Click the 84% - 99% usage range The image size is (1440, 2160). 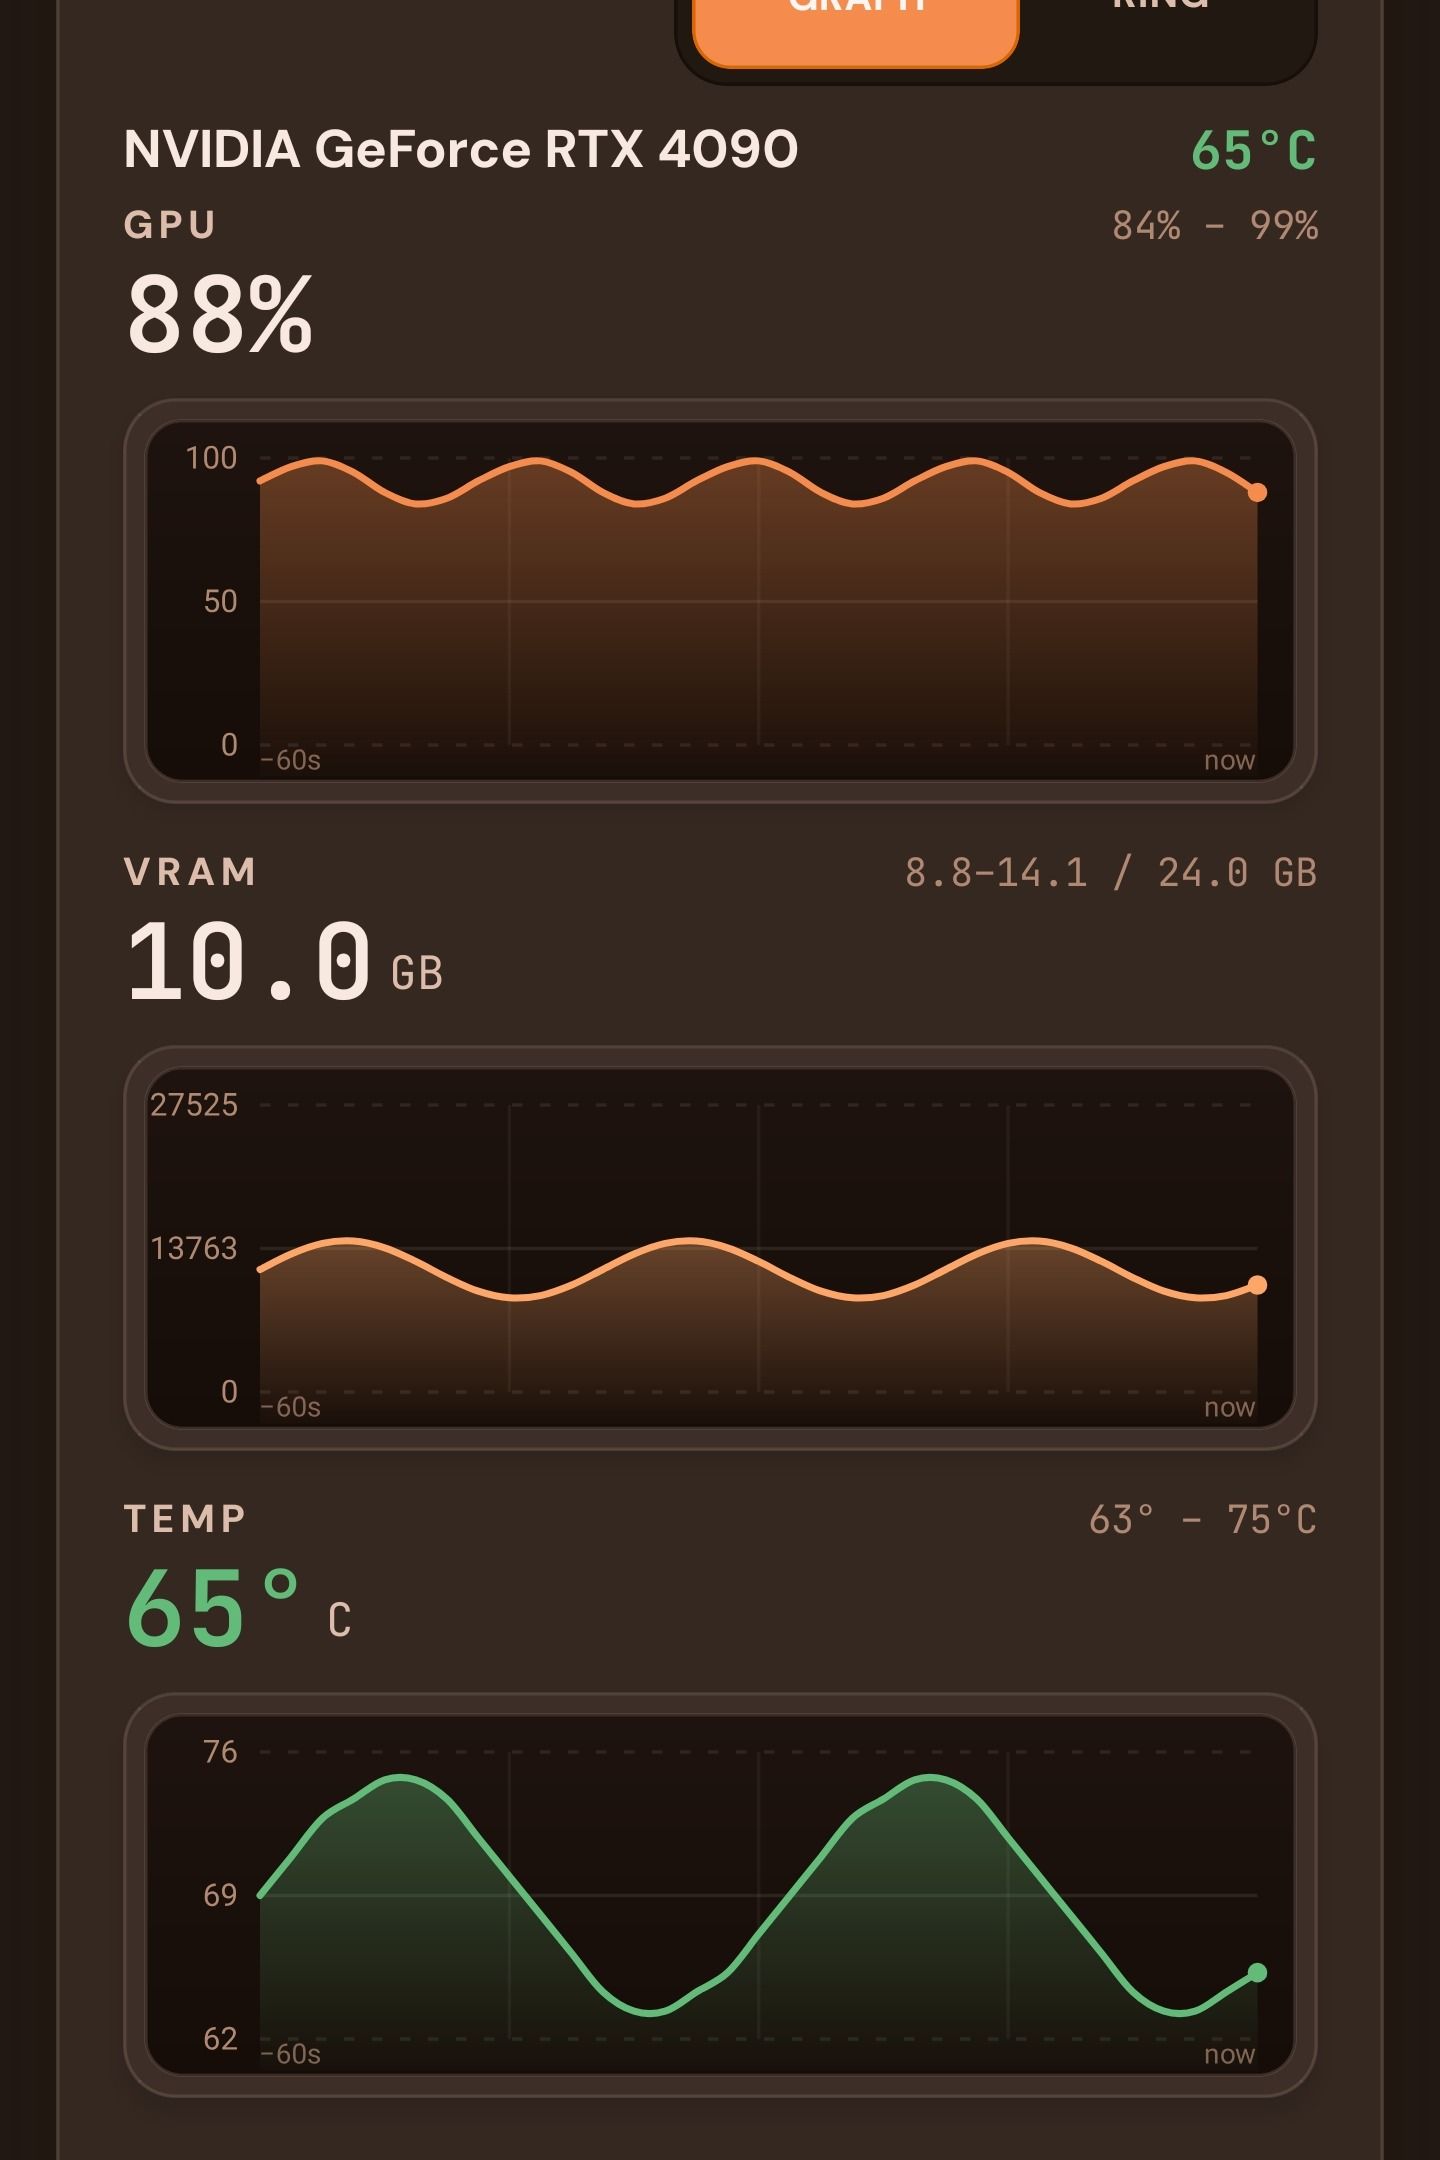pyautogui.click(x=1215, y=226)
